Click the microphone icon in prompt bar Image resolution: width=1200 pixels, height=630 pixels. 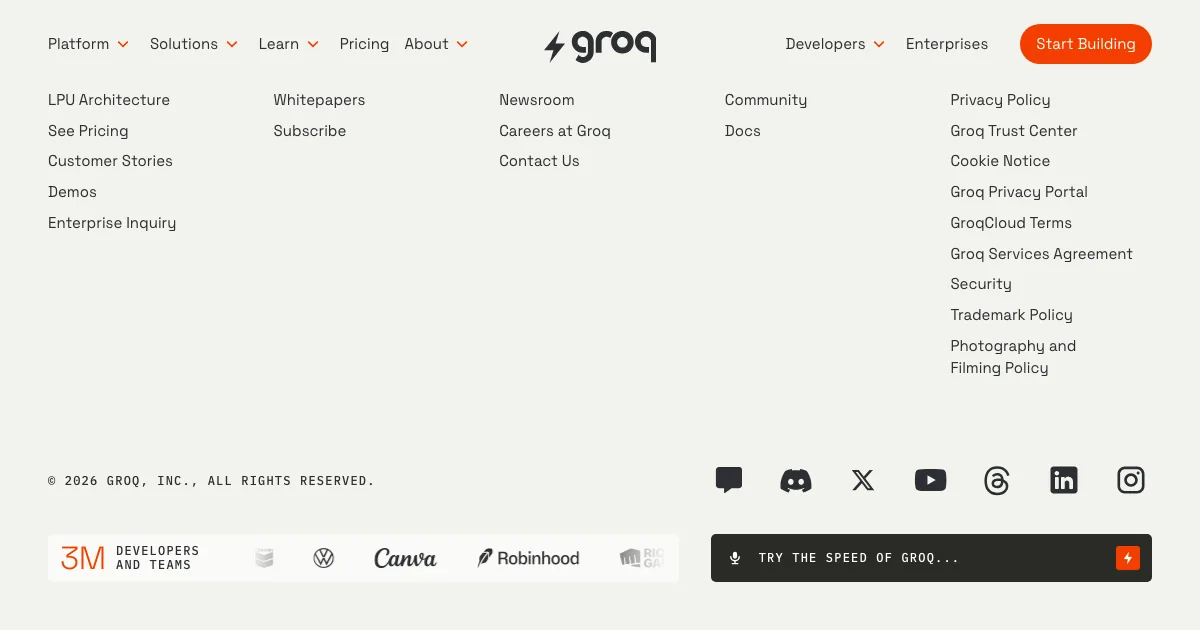coord(735,558)
